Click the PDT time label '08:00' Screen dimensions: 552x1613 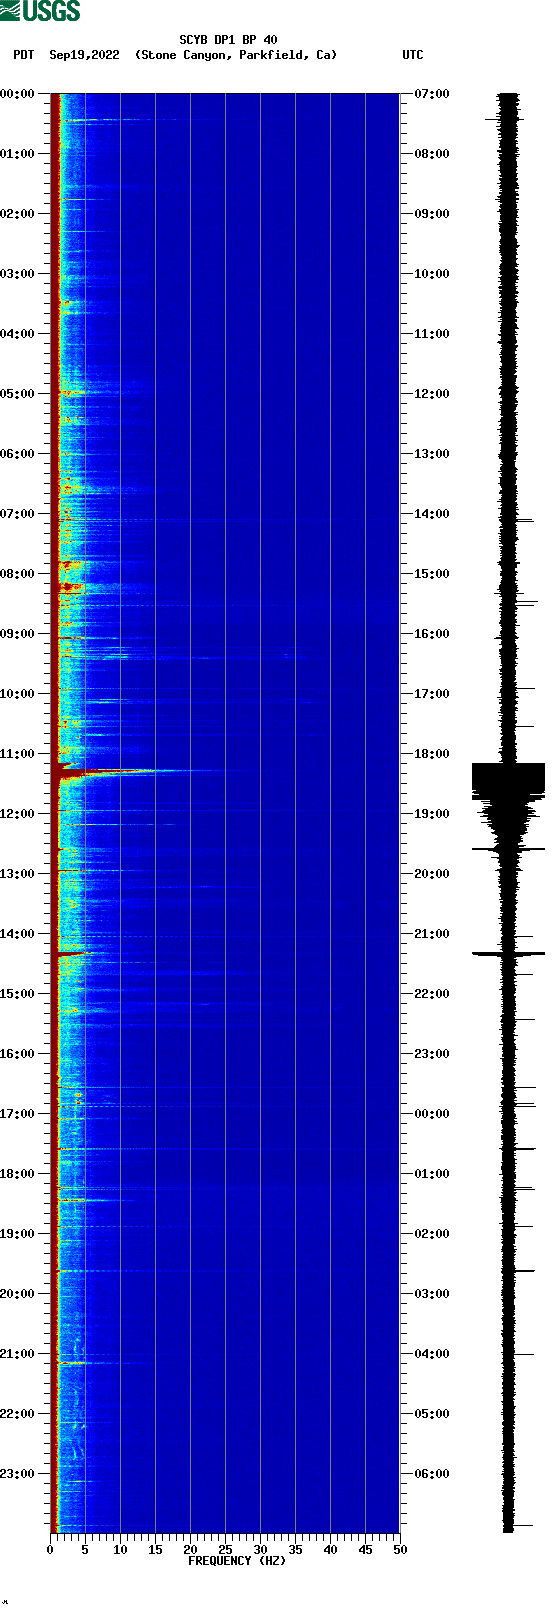tap(18, 574)
